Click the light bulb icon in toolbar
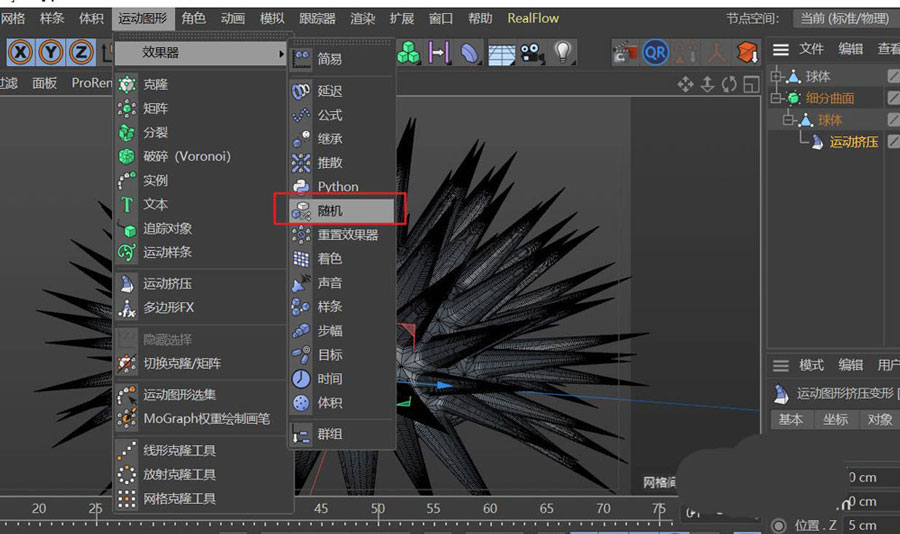This screenshot has height=534, width=900. [563, 51]
